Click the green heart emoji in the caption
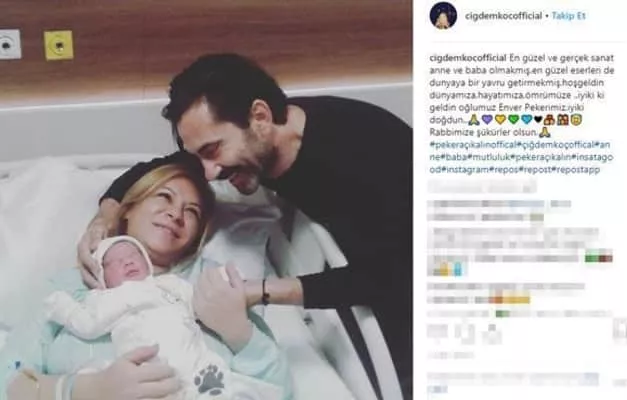 coord(514,119)
